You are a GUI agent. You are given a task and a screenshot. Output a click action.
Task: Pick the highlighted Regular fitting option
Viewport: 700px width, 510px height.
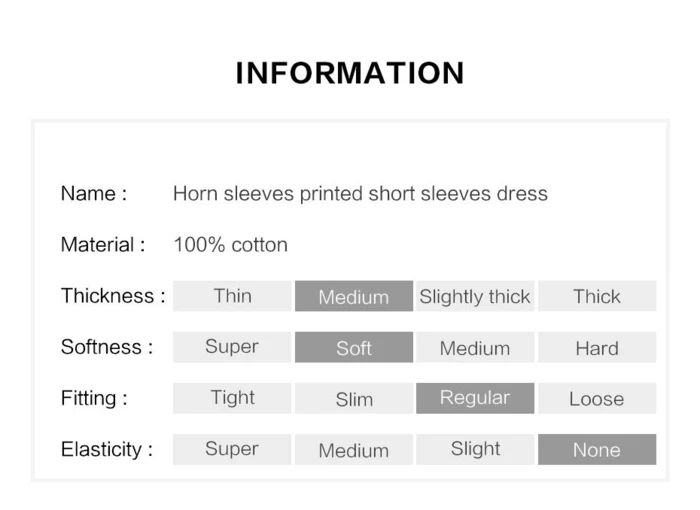tap(475, 398)
